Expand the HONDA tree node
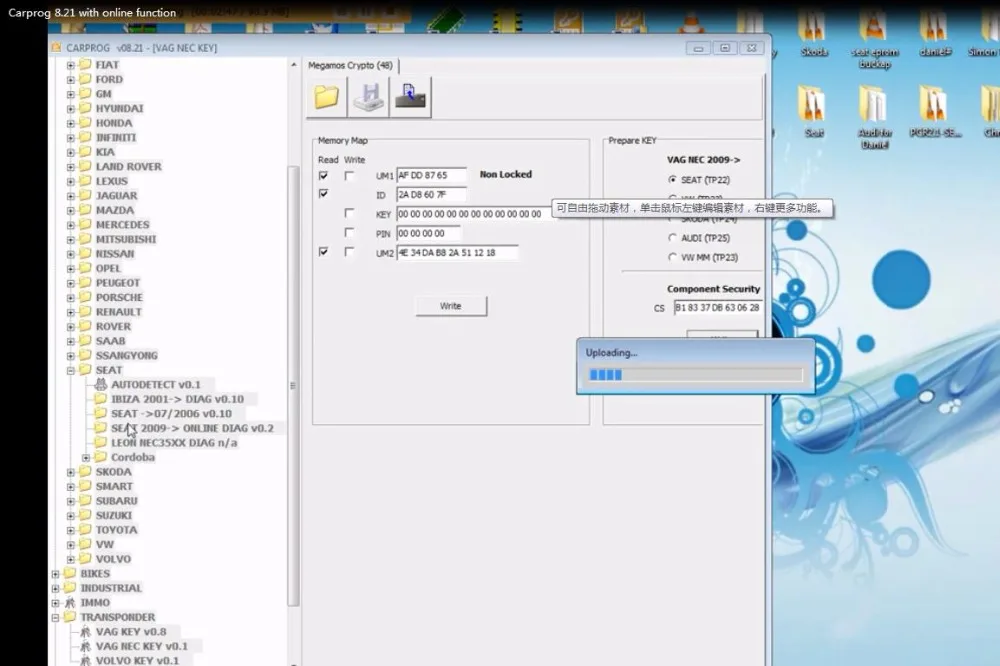Viewport: 1000px width, 666px height. (71, 123)
